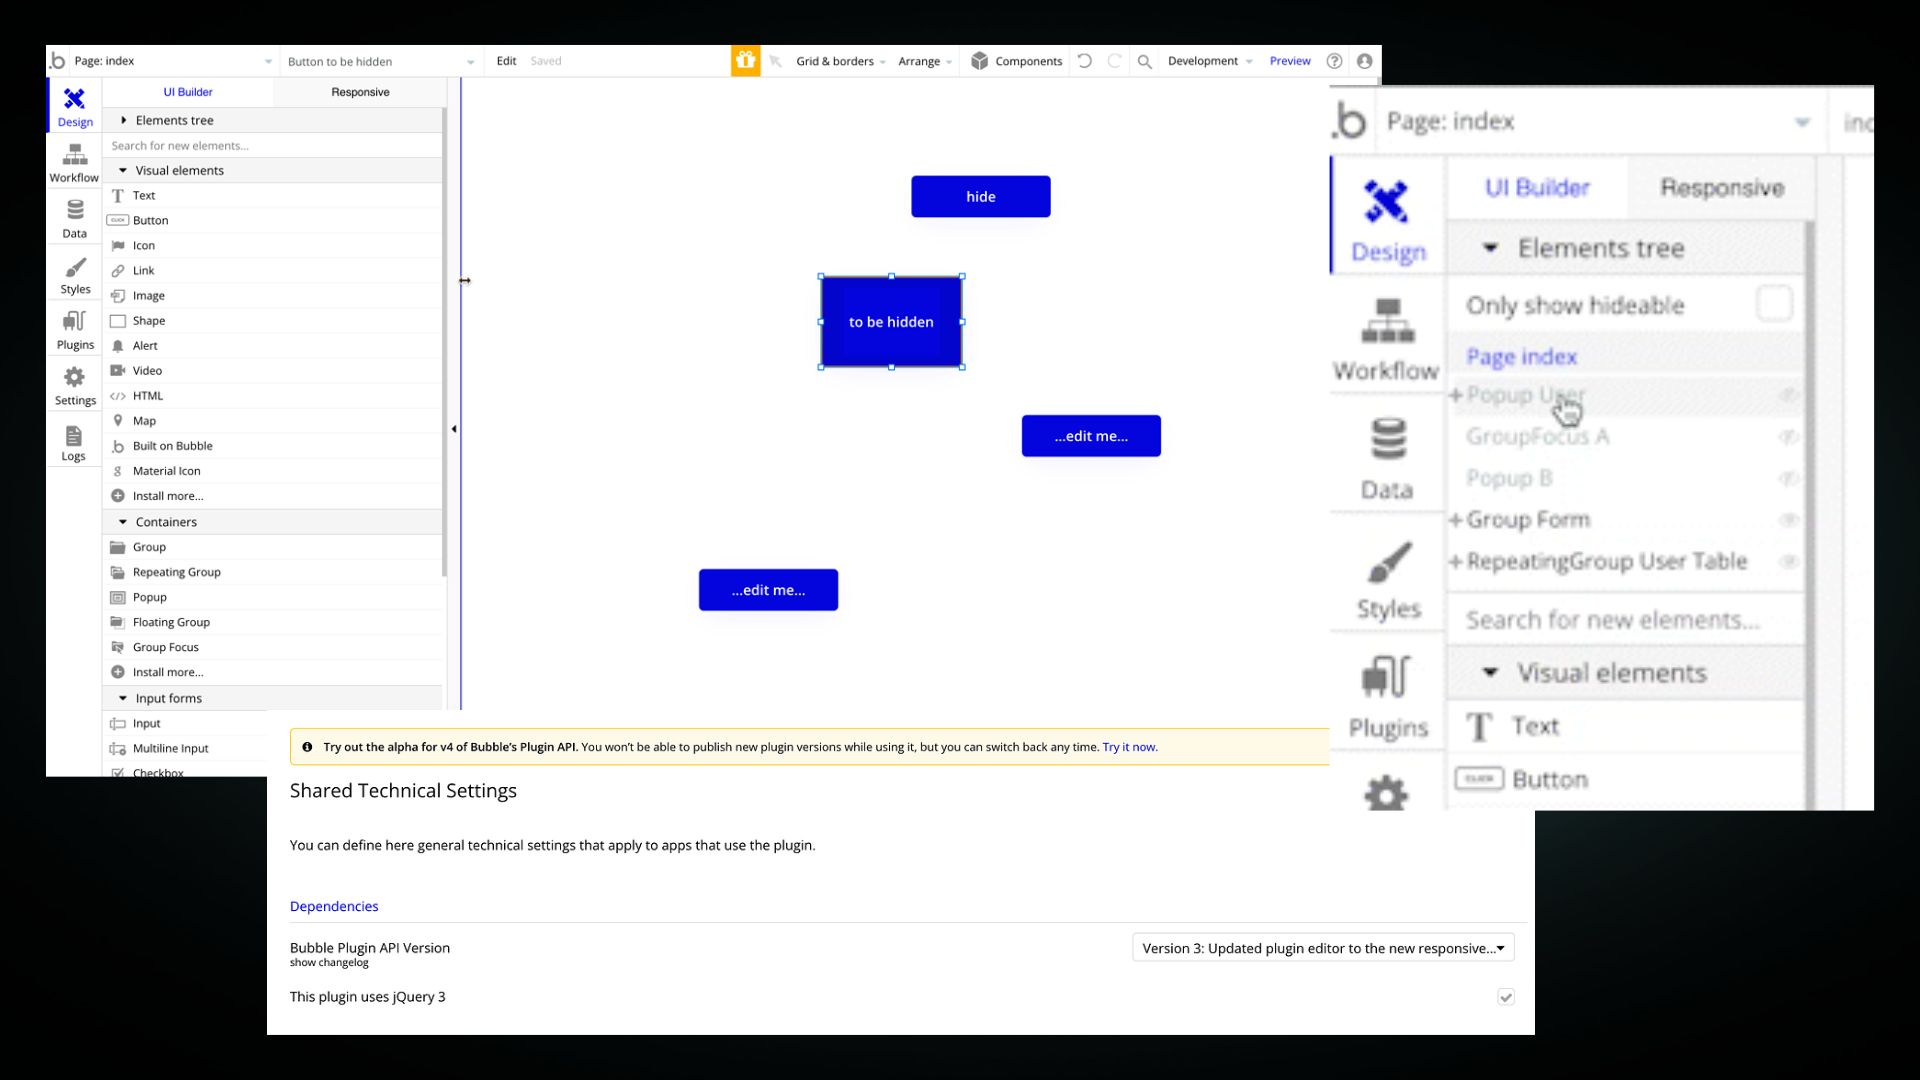
Task: Open the Development version dropdown
Action: point(1209,61)
